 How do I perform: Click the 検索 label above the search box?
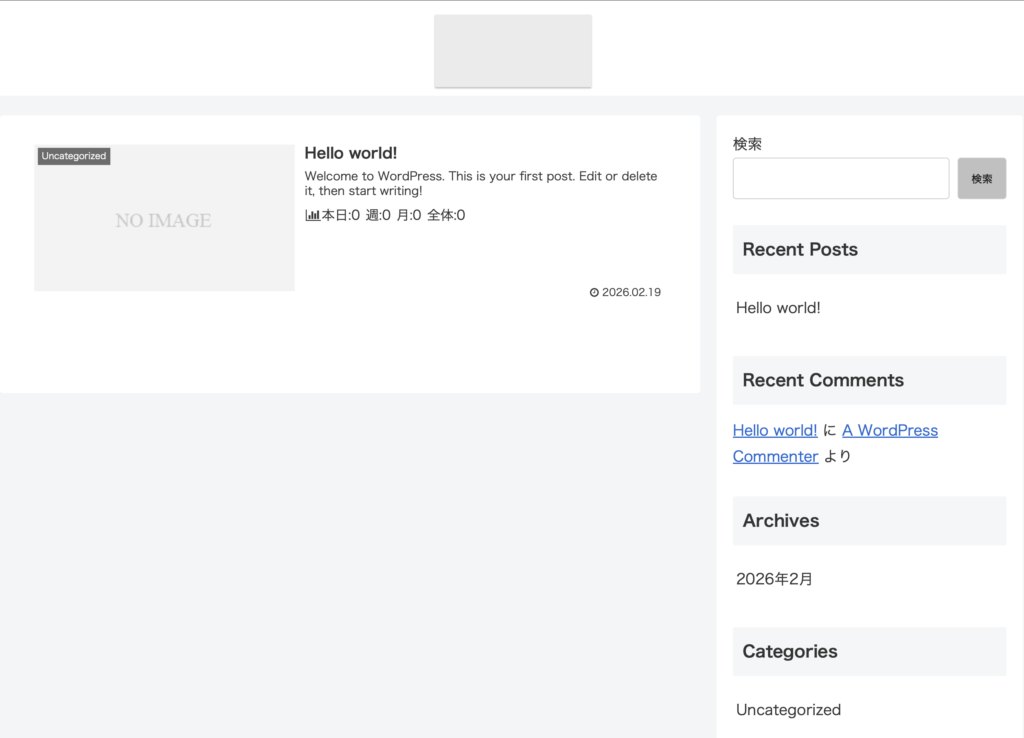tap(747, 144)
